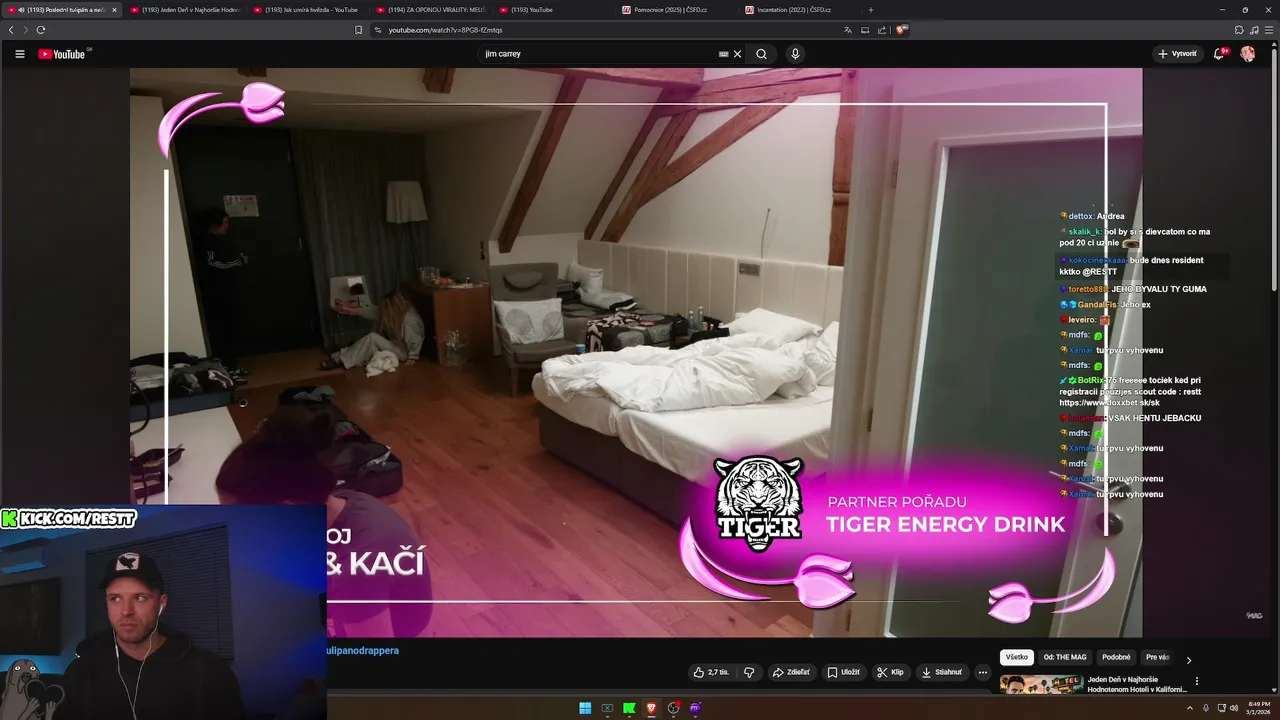Click system tray microphone icon
1280x720 pixels.
pyautogui.click(x=1205, y=708)
